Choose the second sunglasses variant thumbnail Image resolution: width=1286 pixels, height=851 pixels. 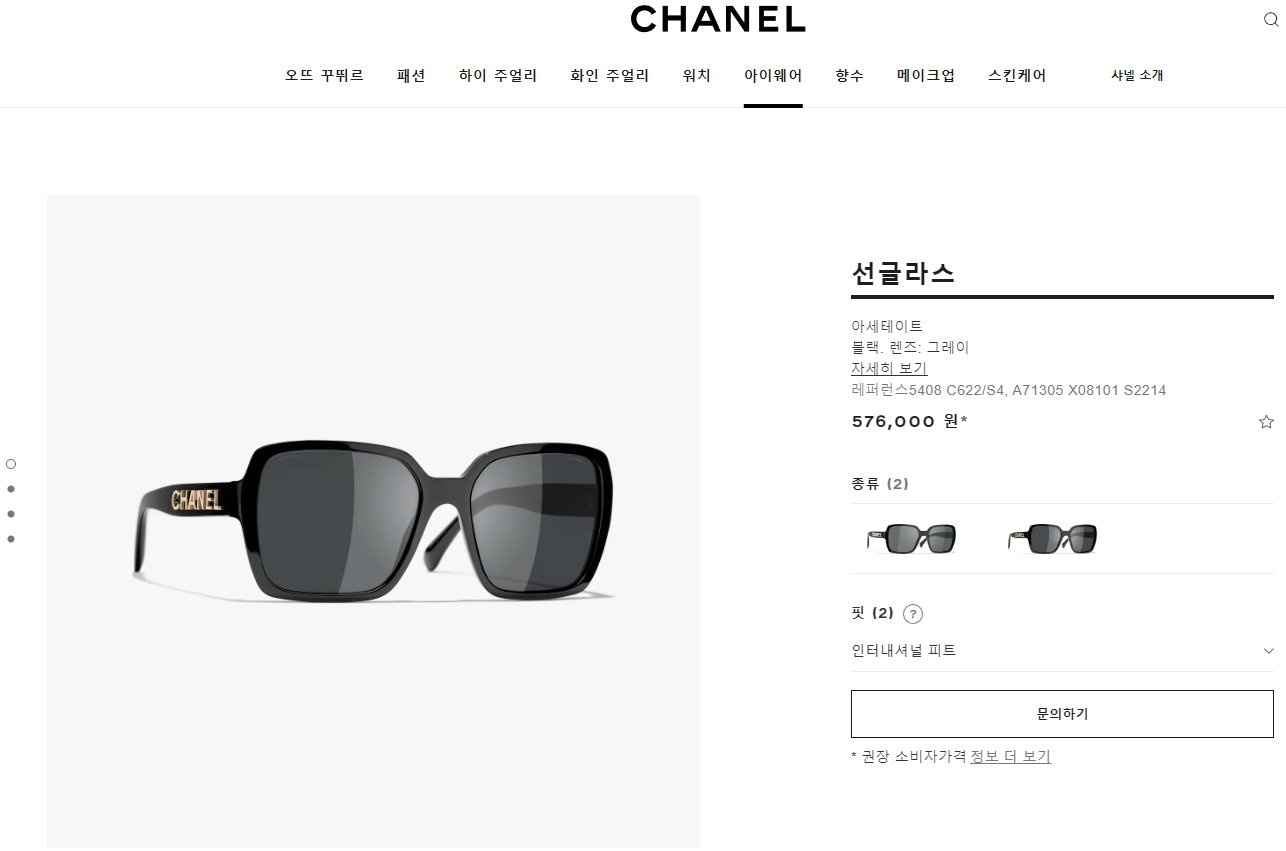(x=1052, y=539)
